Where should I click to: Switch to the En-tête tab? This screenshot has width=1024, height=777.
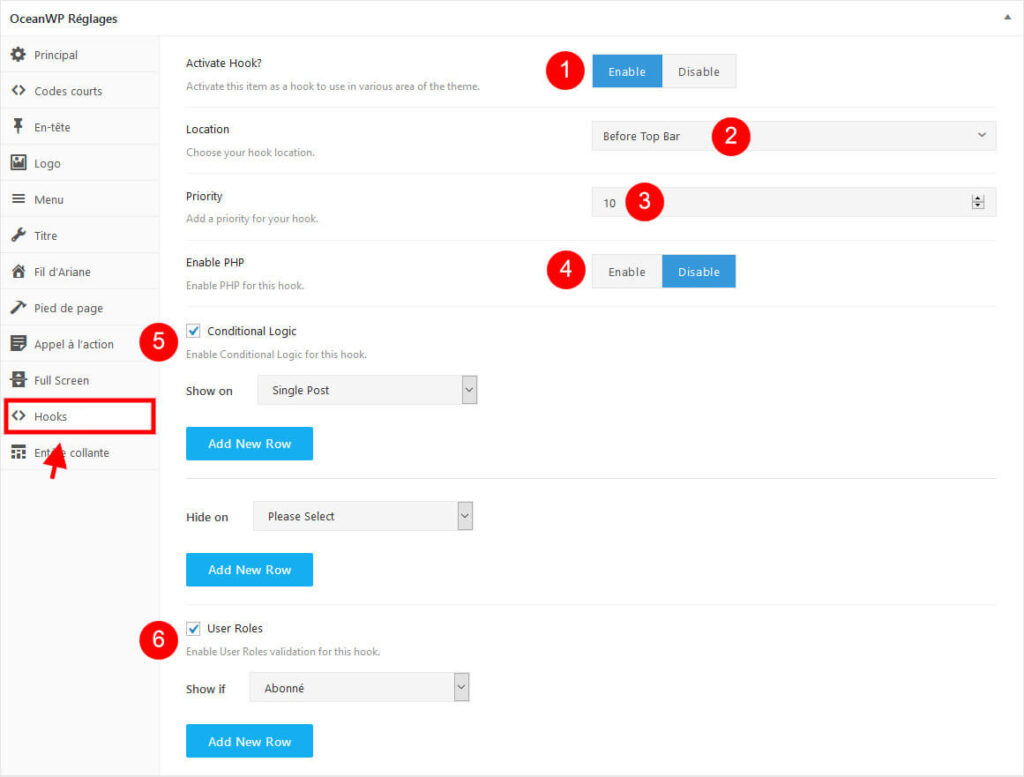coord(80,127)
